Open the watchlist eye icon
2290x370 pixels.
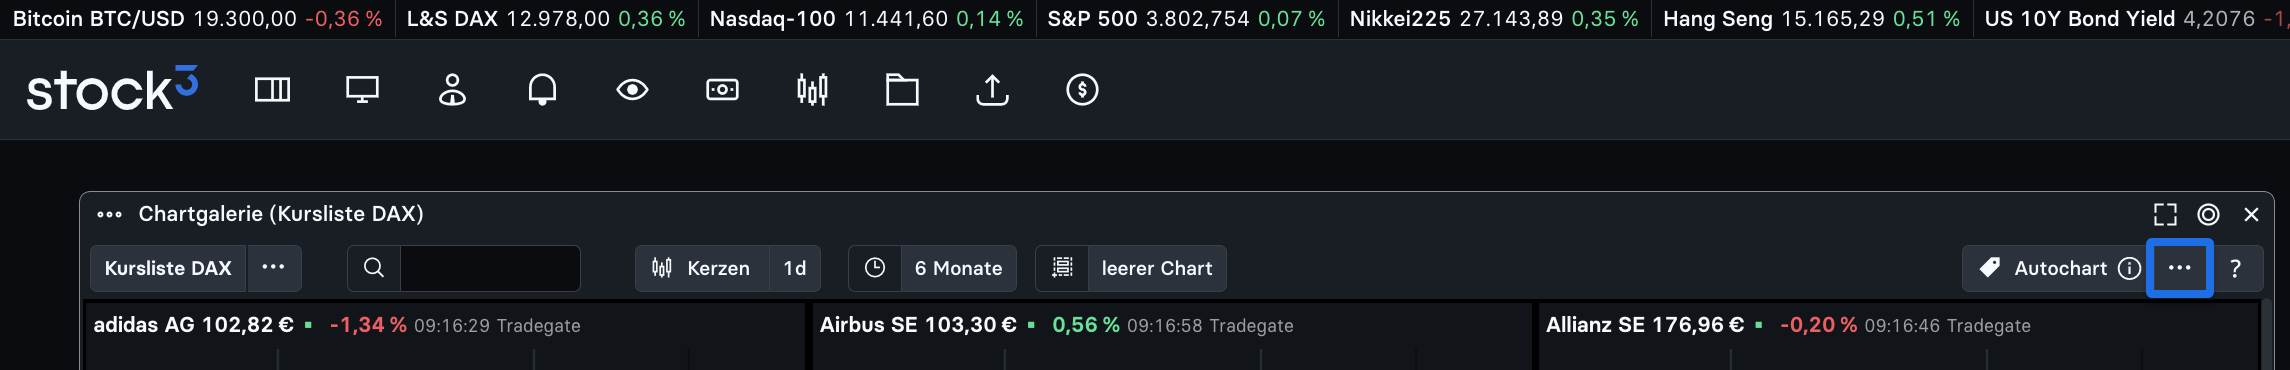(x=632, y=90)
